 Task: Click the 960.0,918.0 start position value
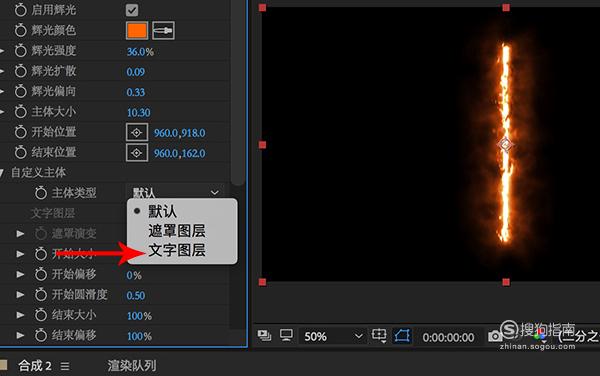click(179, 133)
